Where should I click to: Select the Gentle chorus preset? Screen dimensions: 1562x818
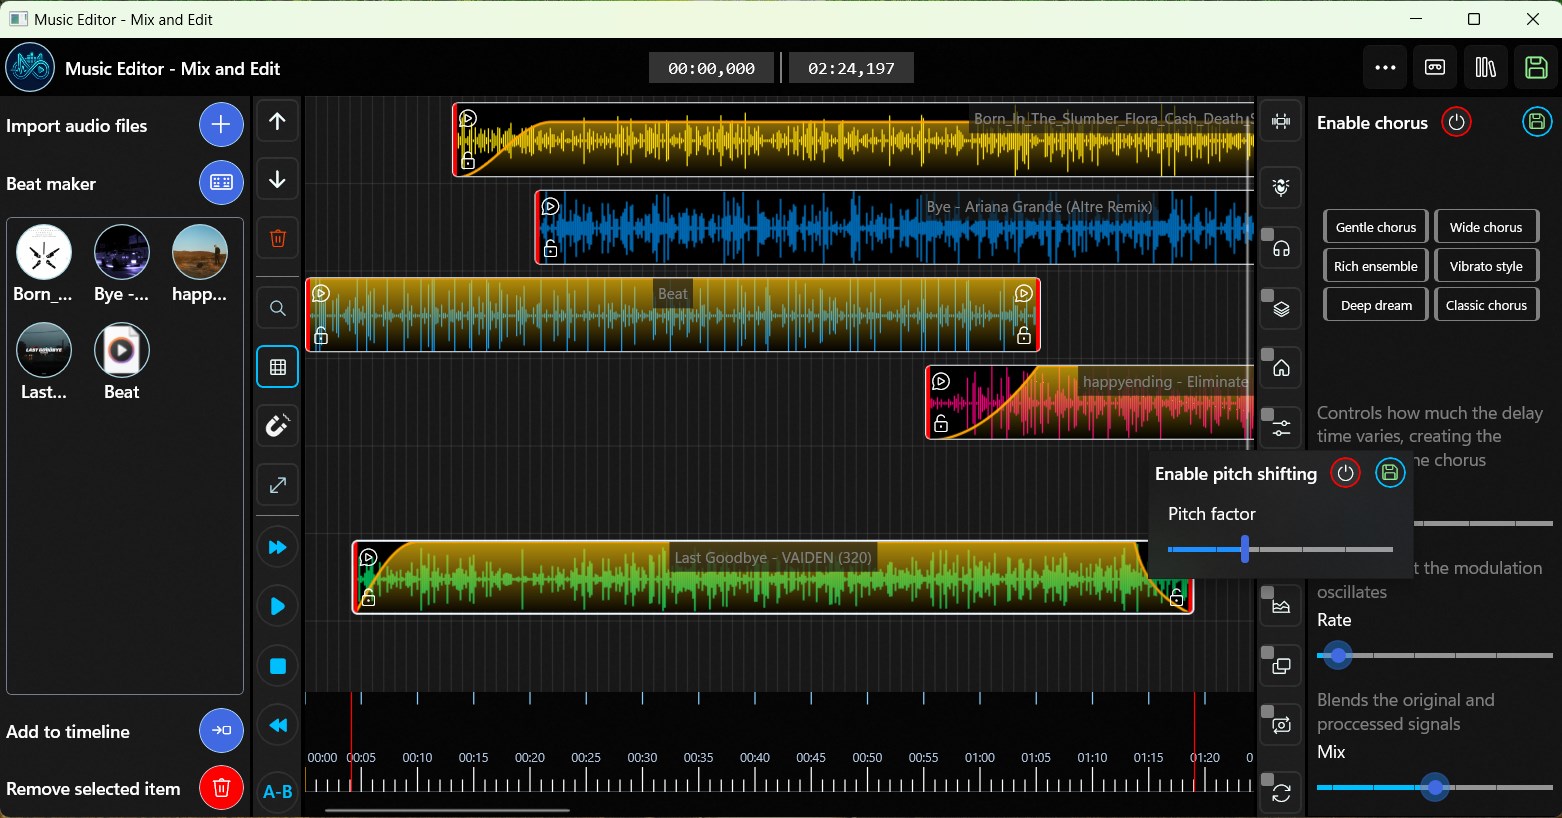click(x=1374, y=226)
